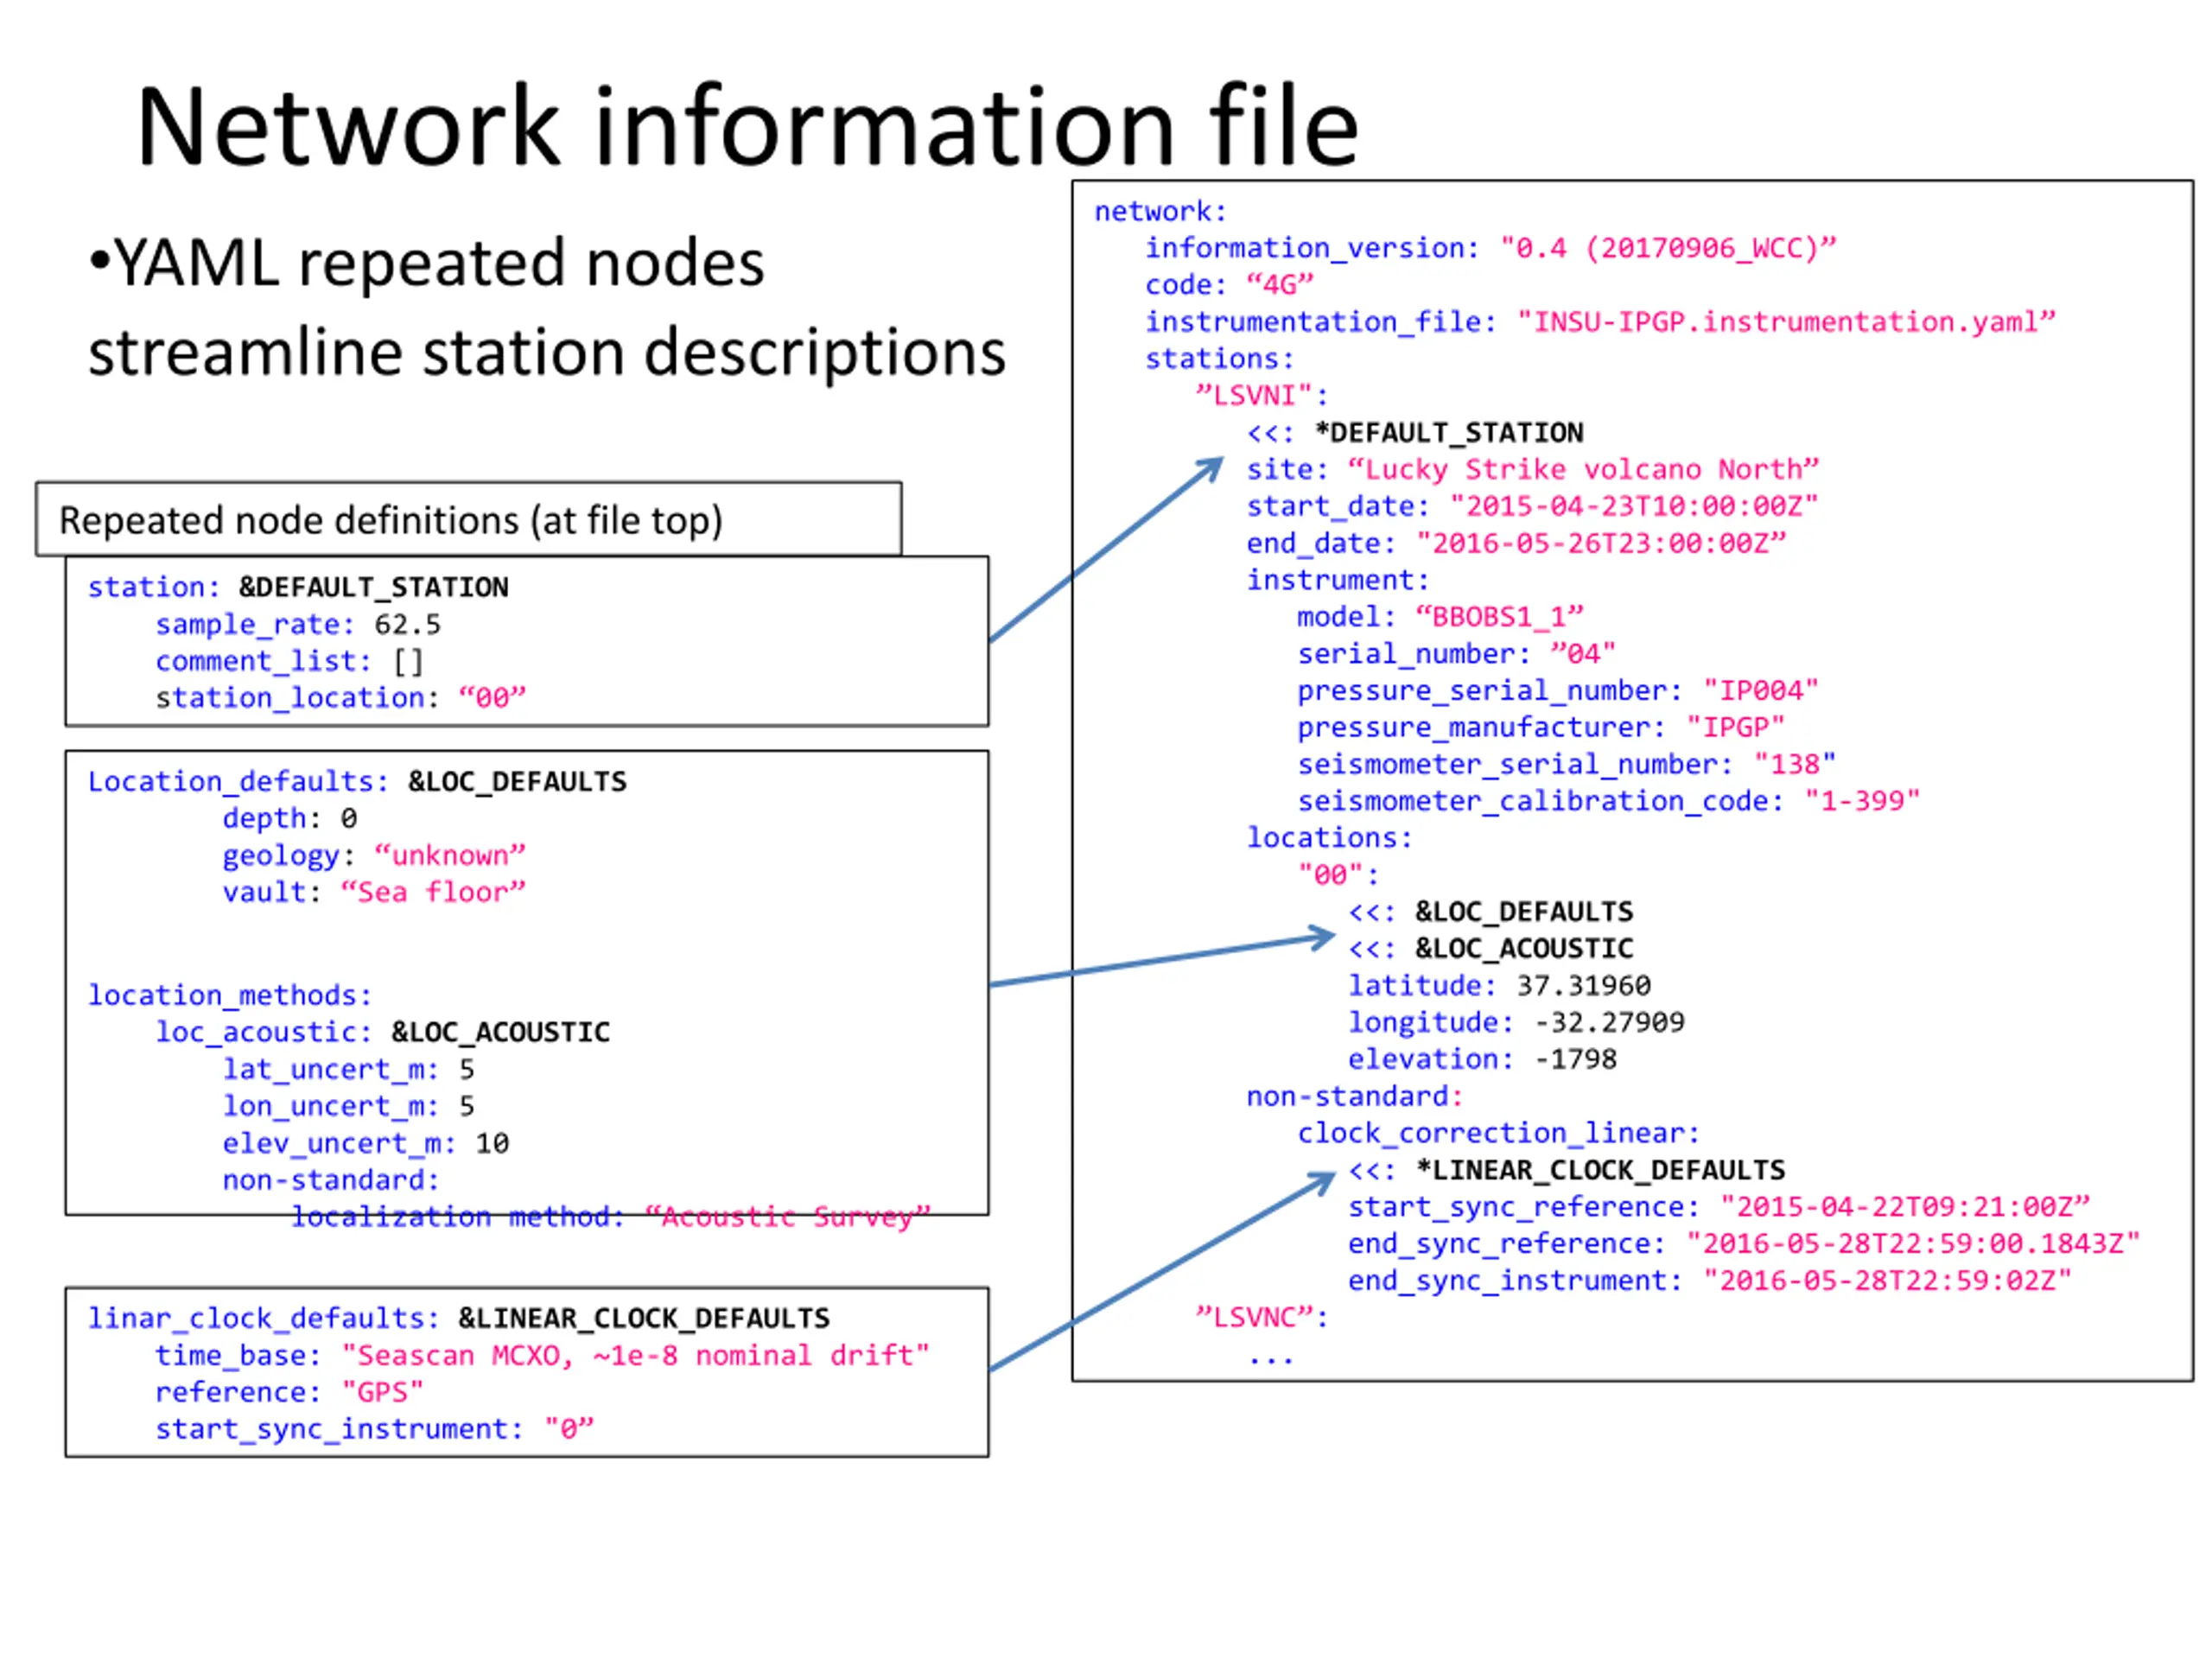Select the "elev_uncert_m: 10" line
Screen dimensions: 2212x1659
(365, 1143)
